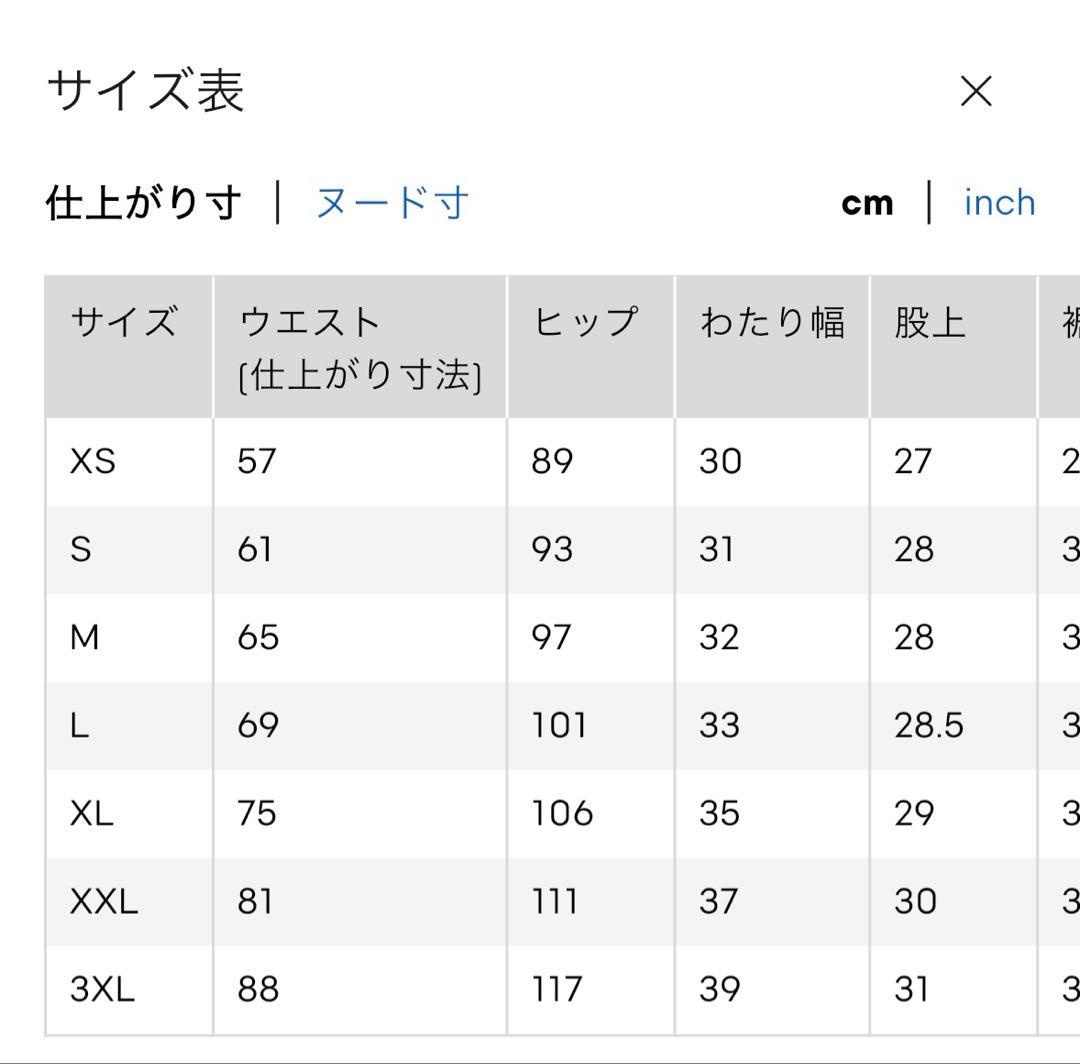
Task: Select the L size row label
Action: (x=79, y=726)
